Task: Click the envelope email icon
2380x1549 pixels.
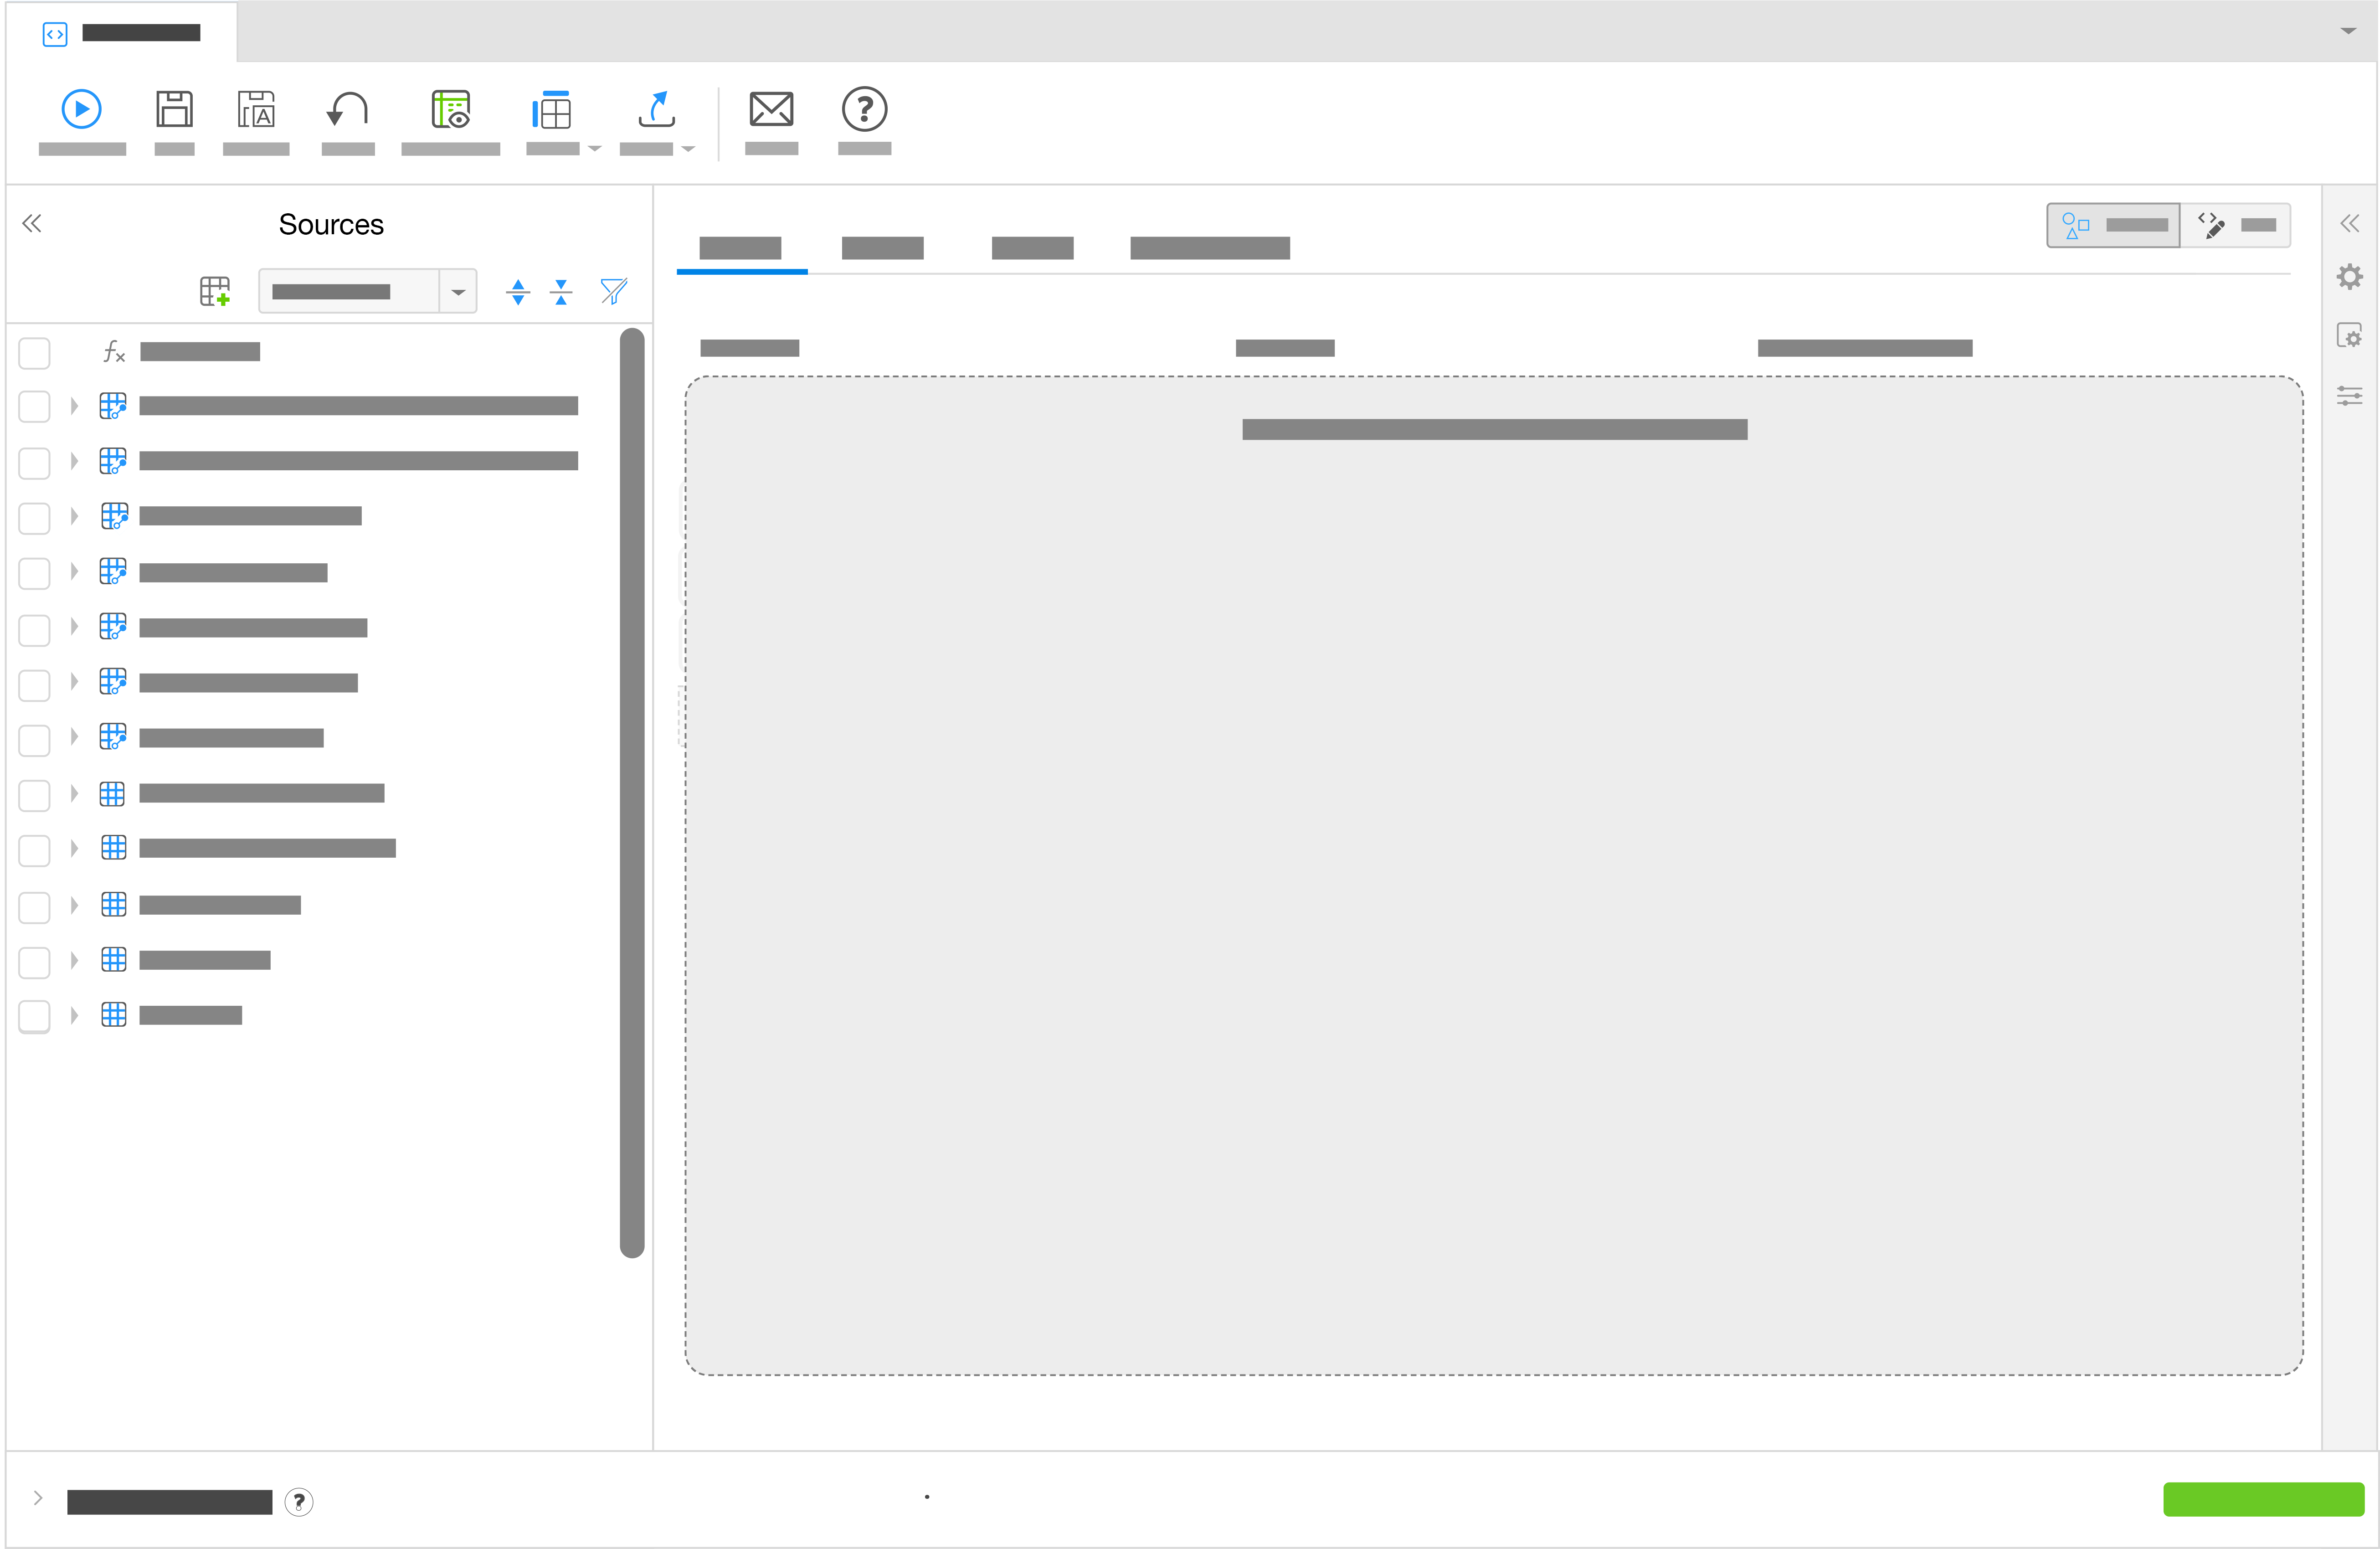Action: click(x=771, y=109)
